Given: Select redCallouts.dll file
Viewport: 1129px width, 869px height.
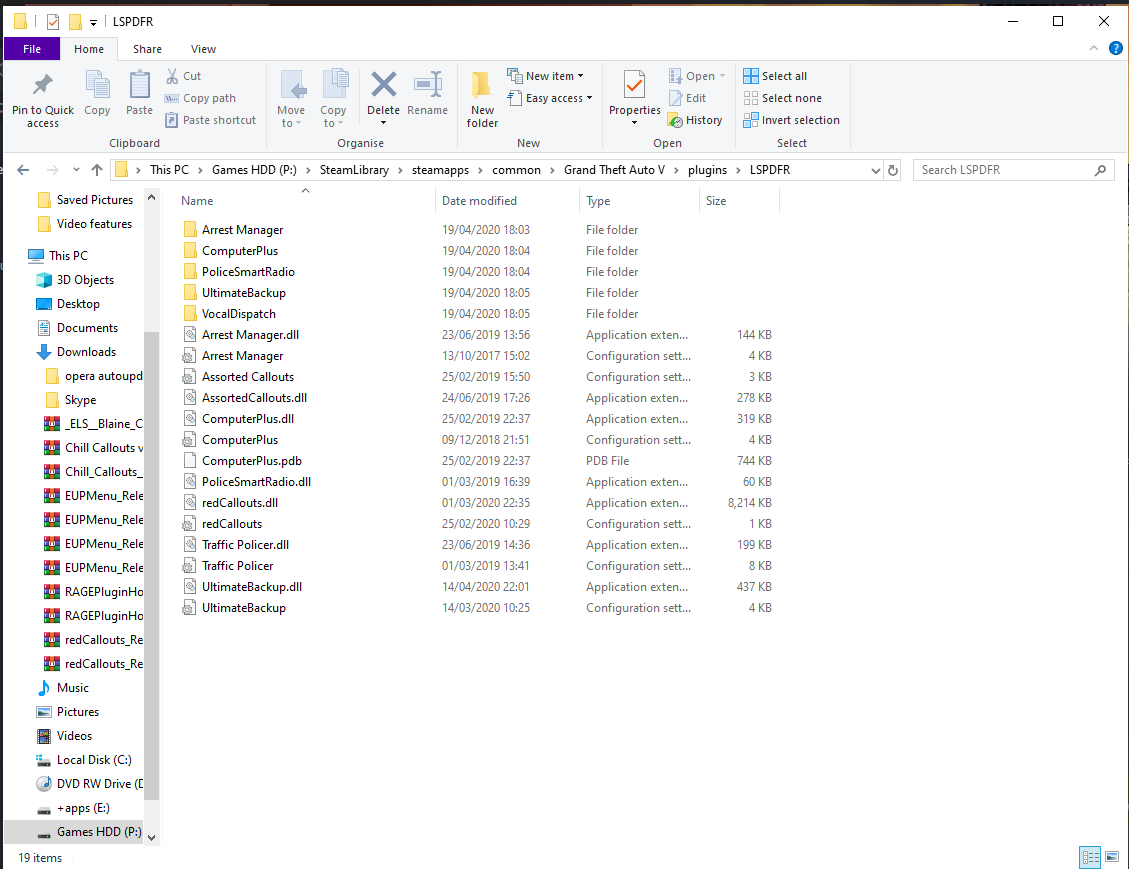Looking at the screenshot, I should tap(240, 503).
